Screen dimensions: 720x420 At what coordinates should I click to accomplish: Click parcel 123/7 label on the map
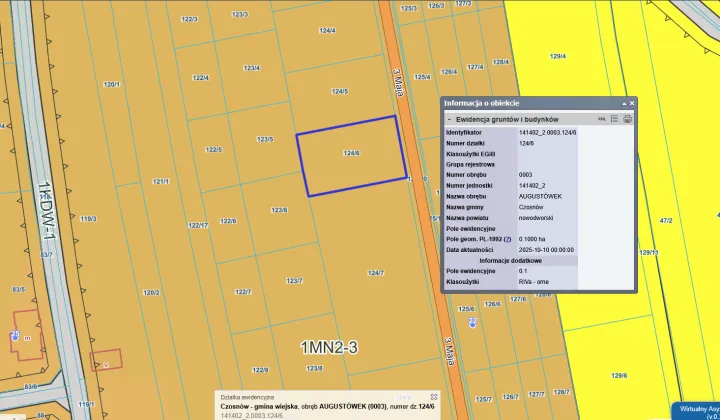click(x=294, y=280)
